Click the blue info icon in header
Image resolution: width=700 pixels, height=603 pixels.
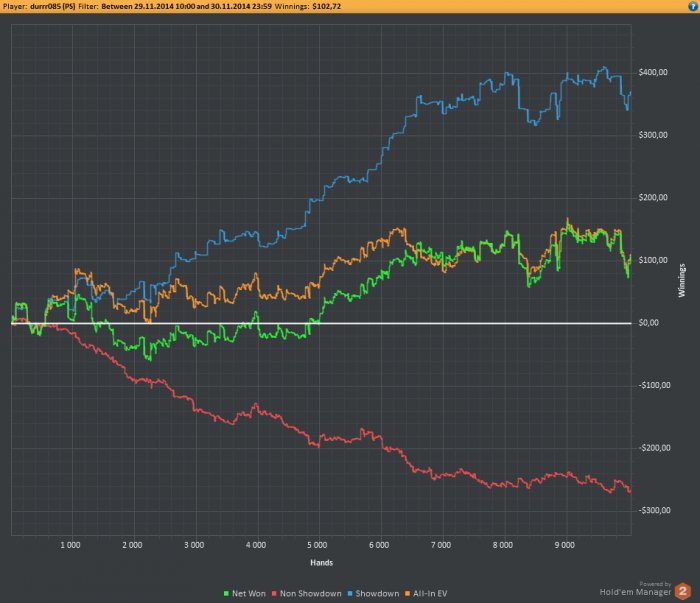tap(693, 6)
